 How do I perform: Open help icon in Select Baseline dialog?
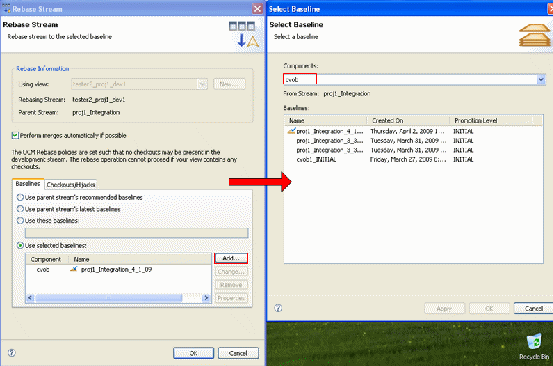point(278,308)
